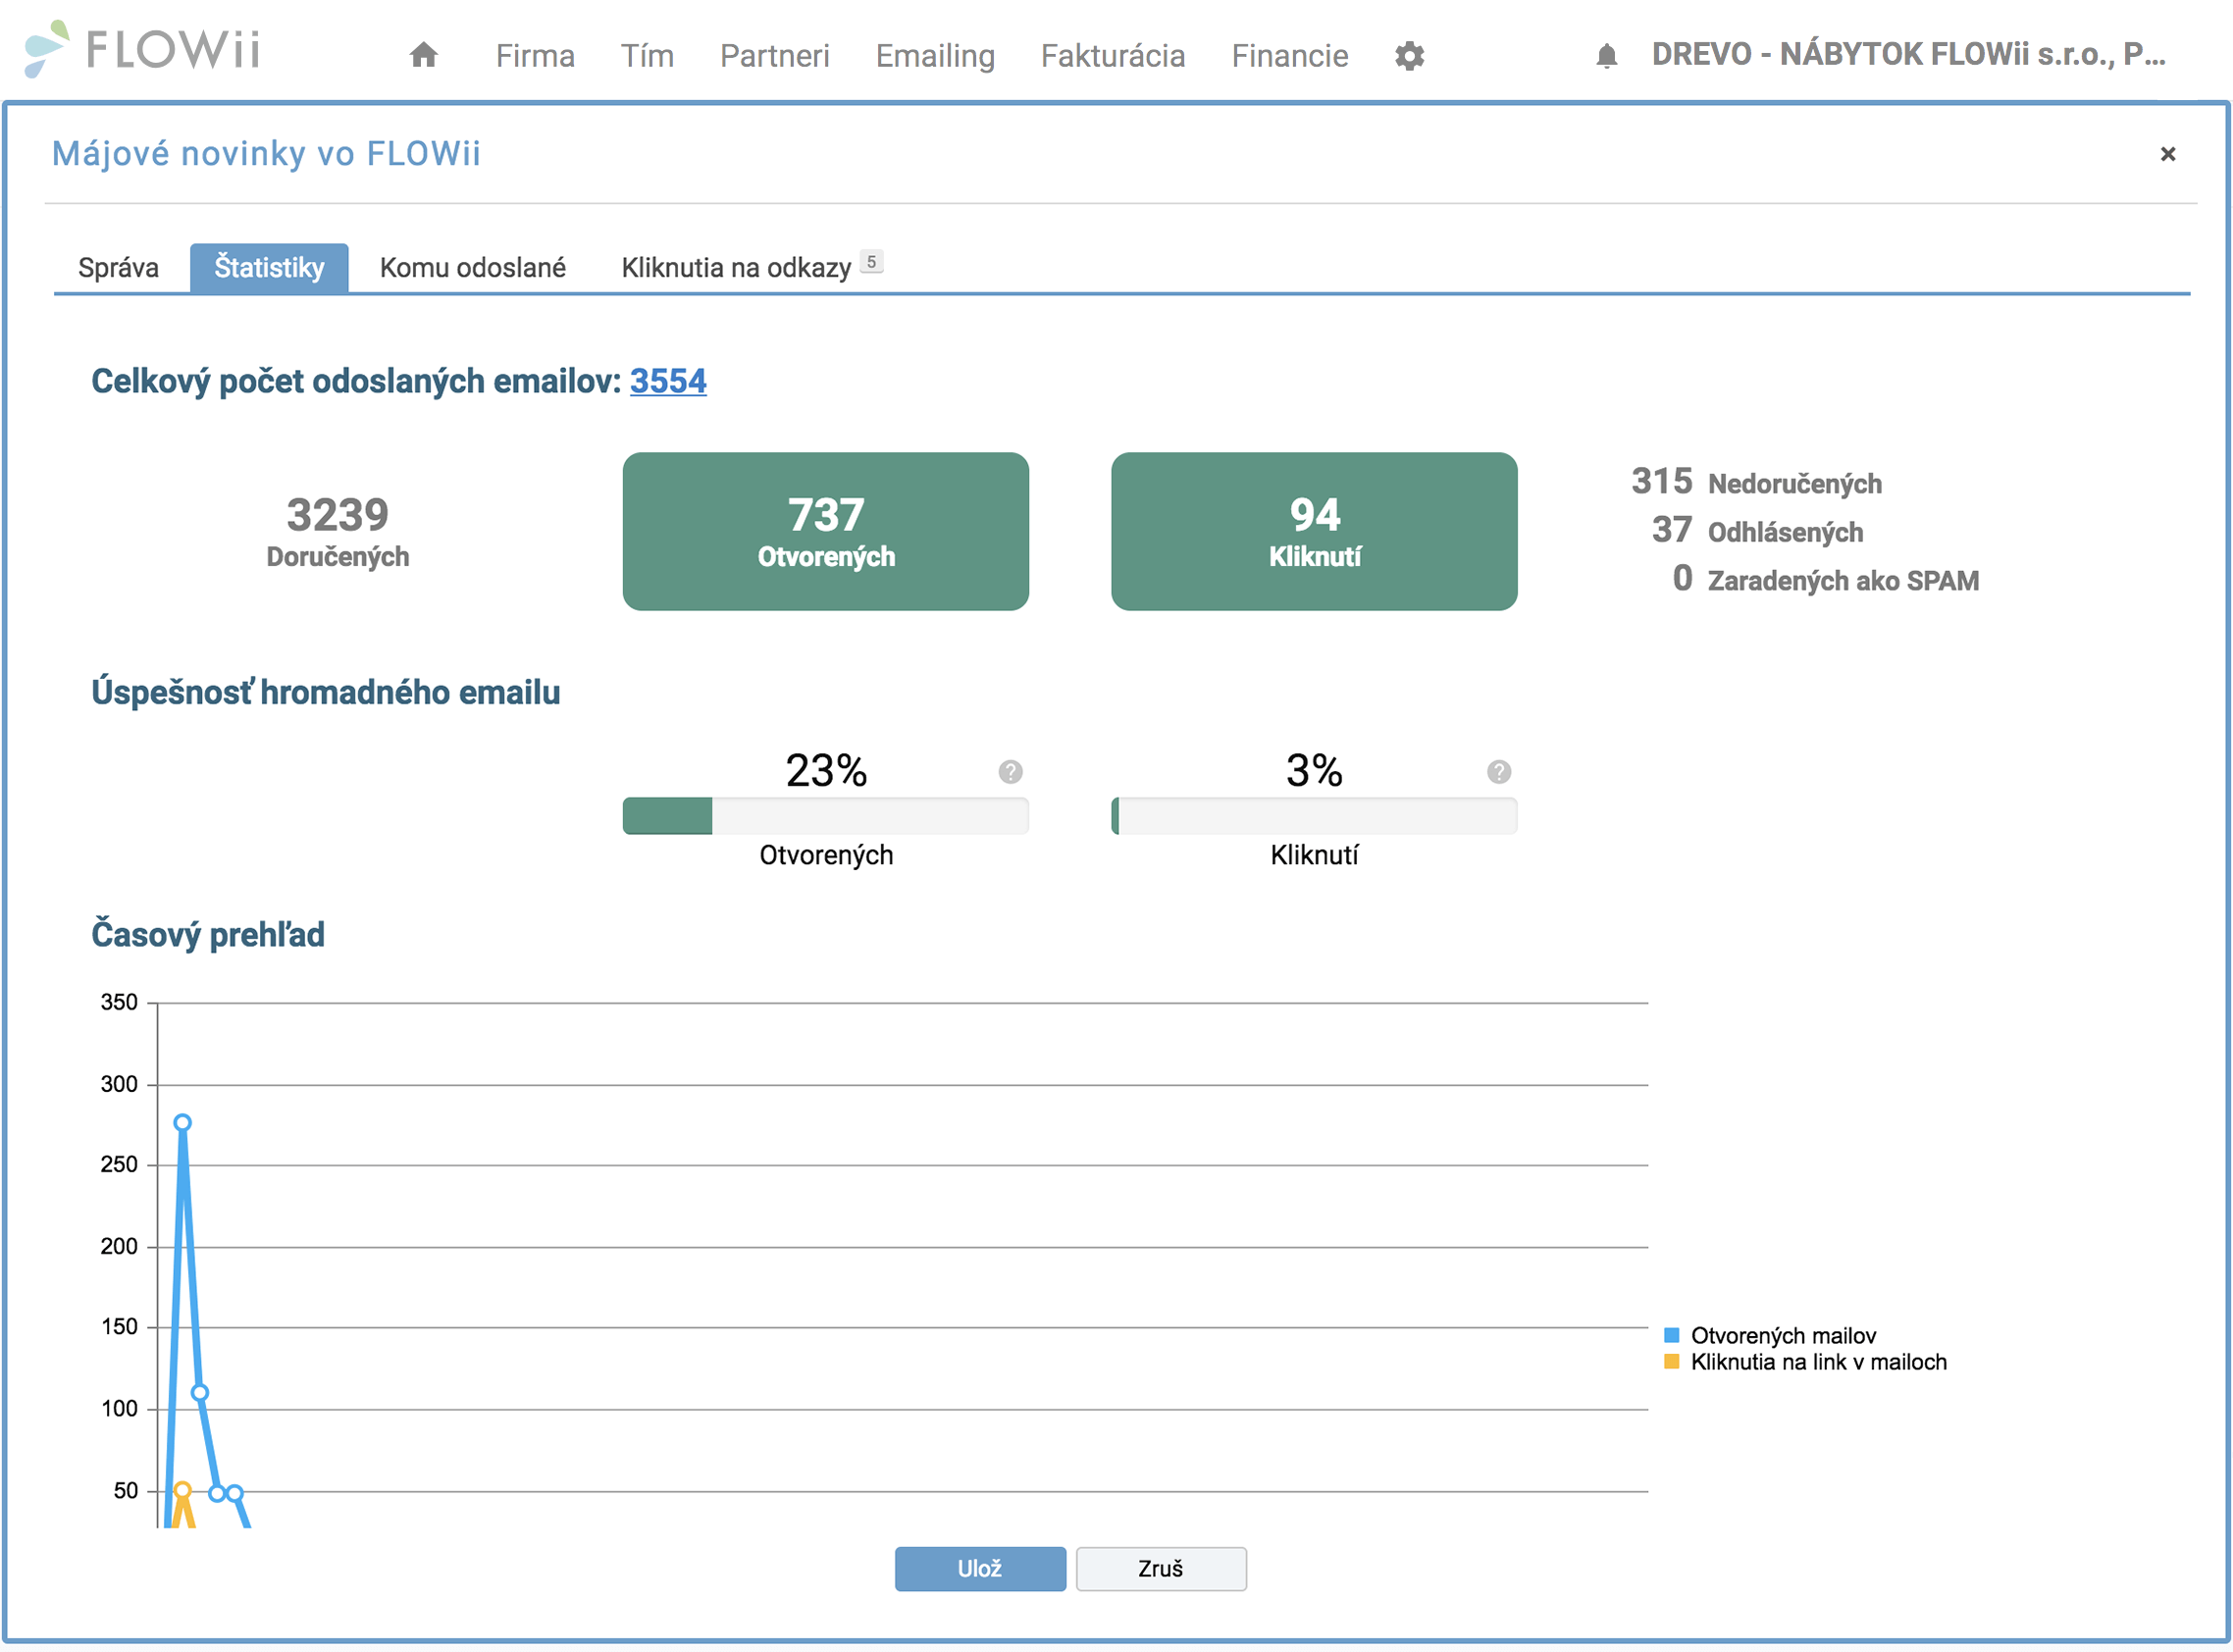Click the Májové novinky vo FLOWii title
This screenshot has width=2233, height=1652.
point(266,154)
